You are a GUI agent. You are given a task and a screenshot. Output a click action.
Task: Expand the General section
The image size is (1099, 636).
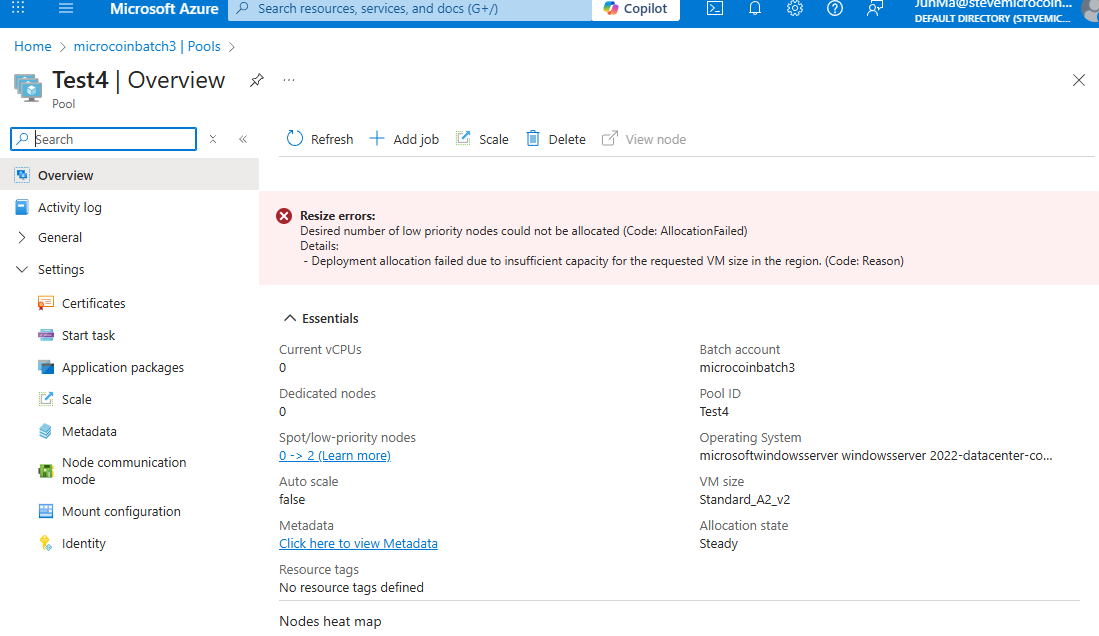coord(22,237)
